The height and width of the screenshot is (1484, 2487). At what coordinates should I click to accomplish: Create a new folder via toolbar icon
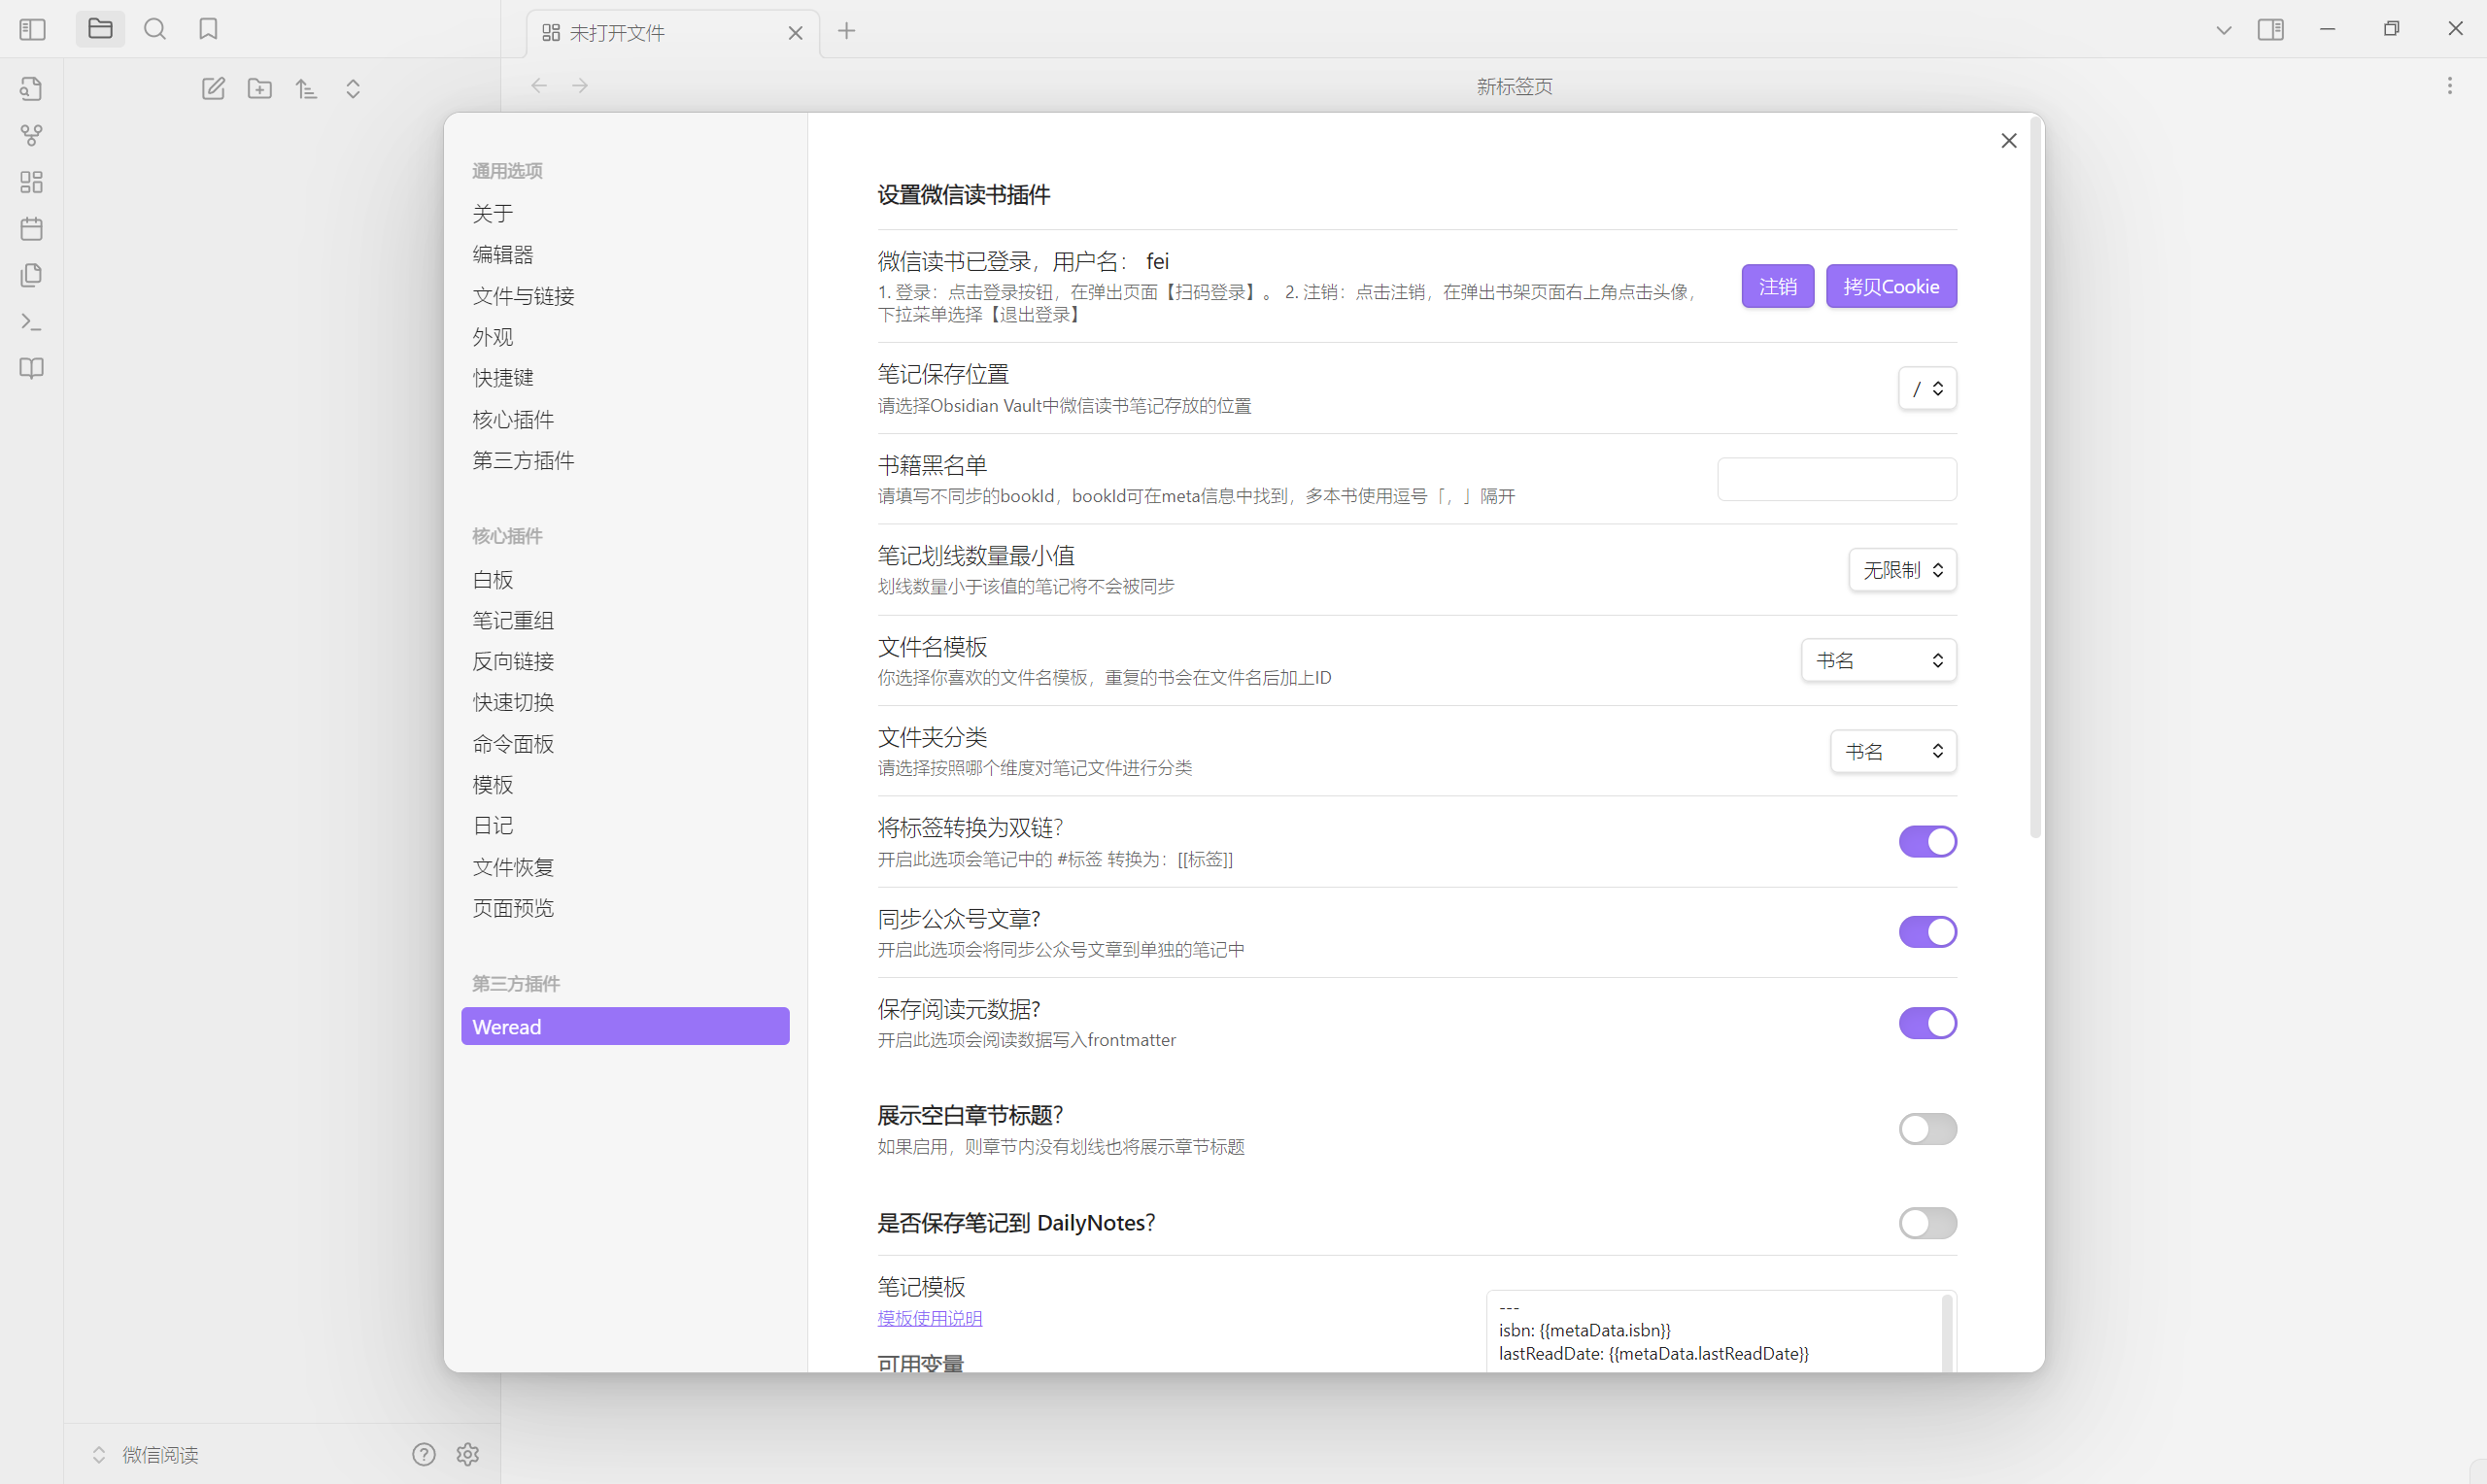(260, 89)
